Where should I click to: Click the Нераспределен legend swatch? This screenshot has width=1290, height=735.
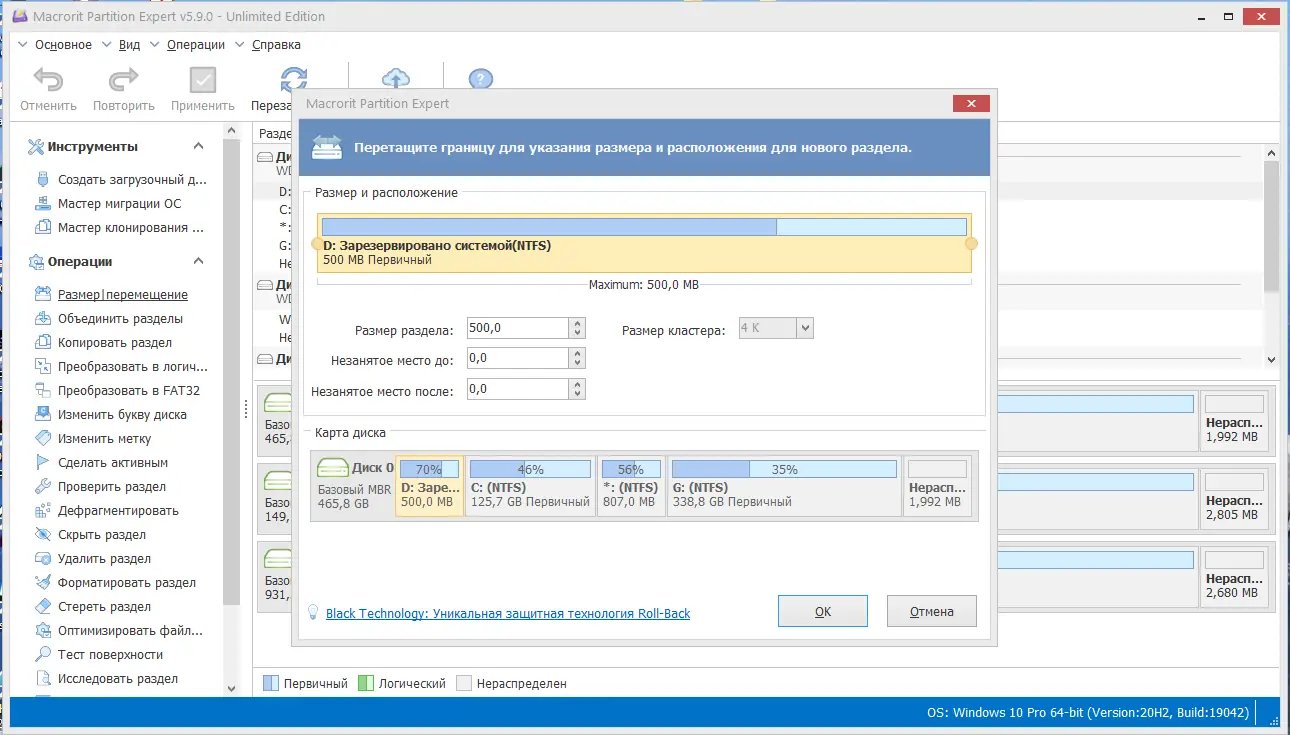464,684
